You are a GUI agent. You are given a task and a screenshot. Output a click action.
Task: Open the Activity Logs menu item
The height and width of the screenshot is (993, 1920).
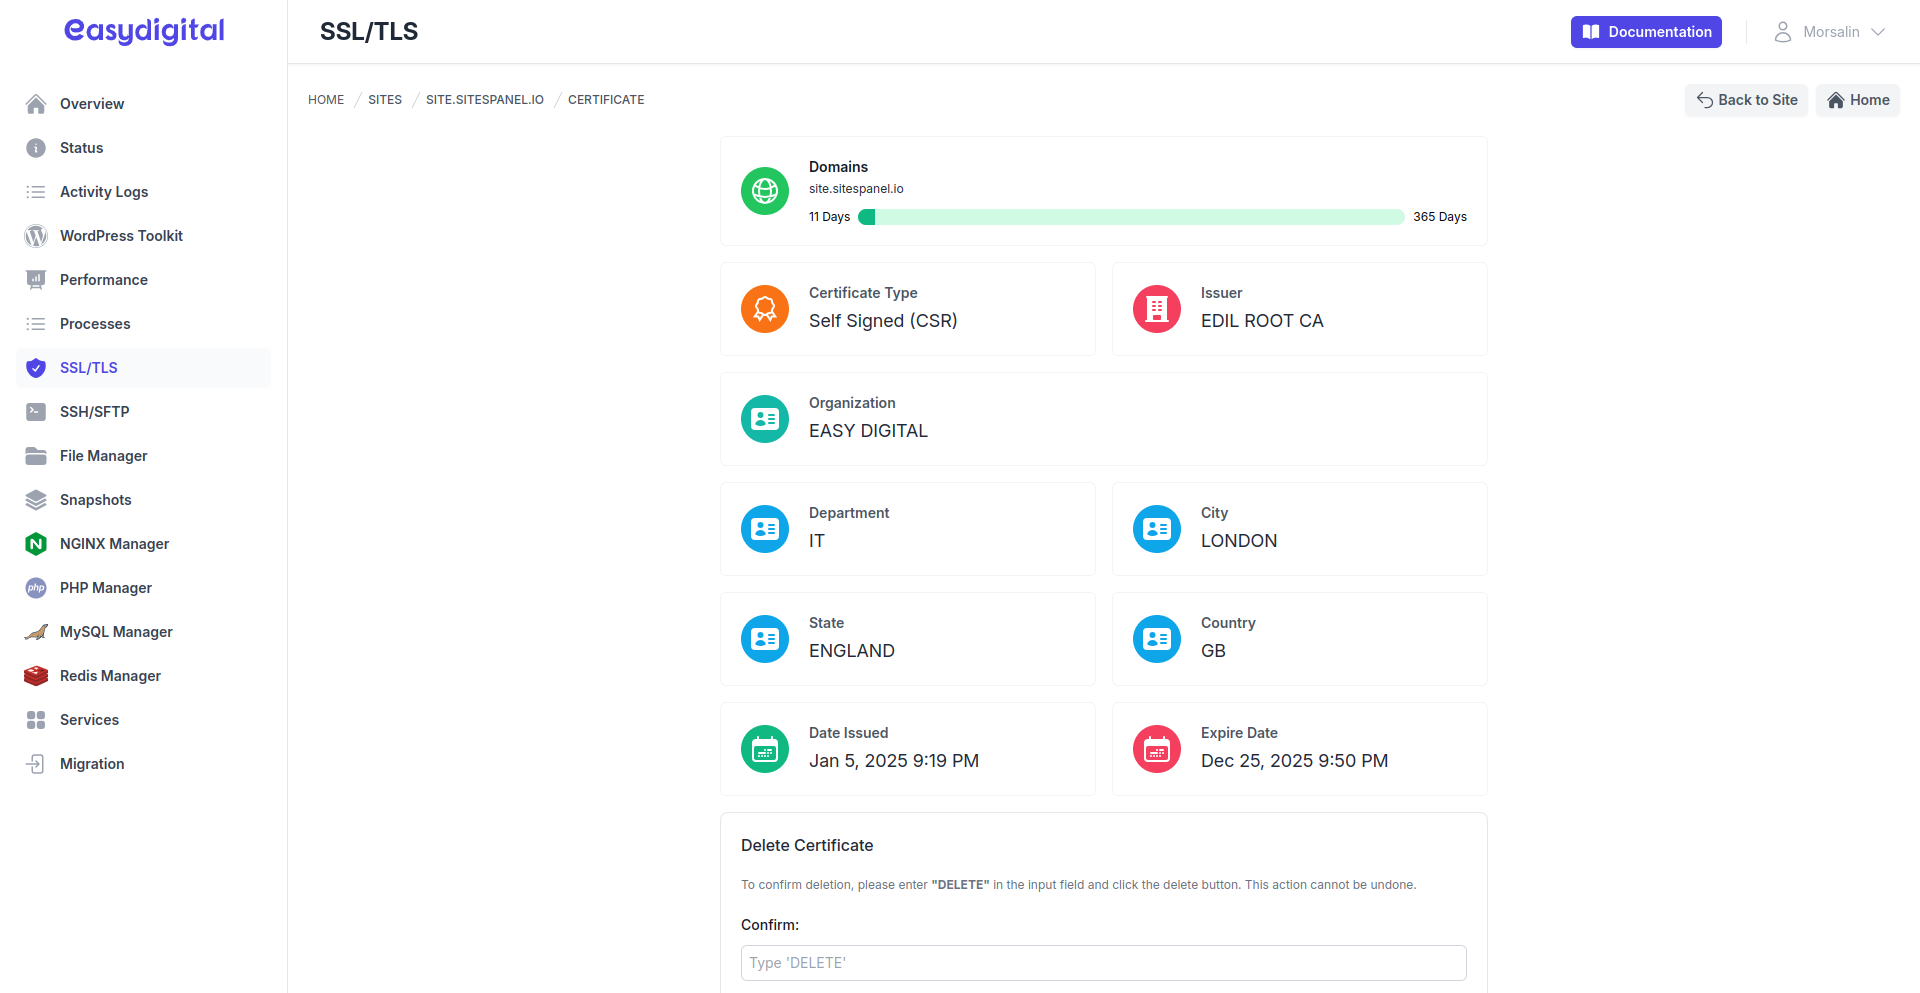click(x=103, y=192)
